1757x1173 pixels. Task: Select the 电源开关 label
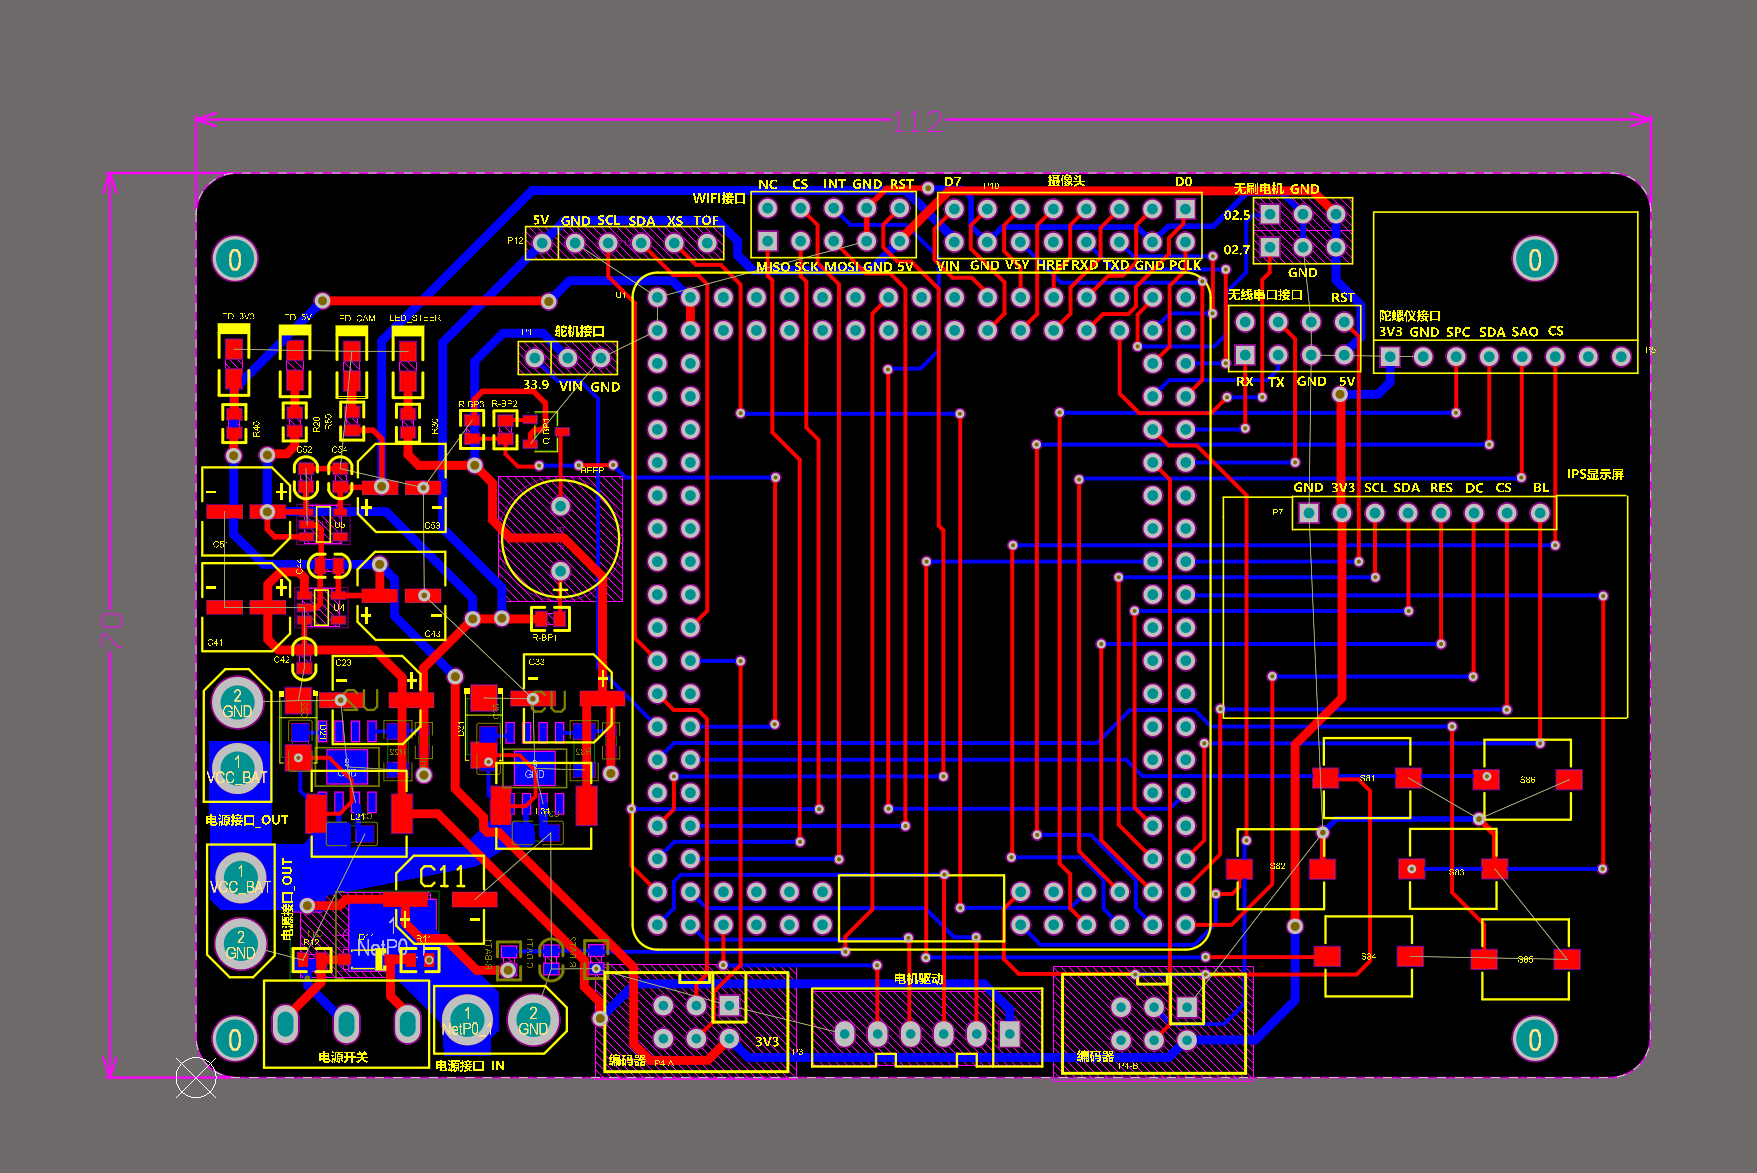(343, 1057)
